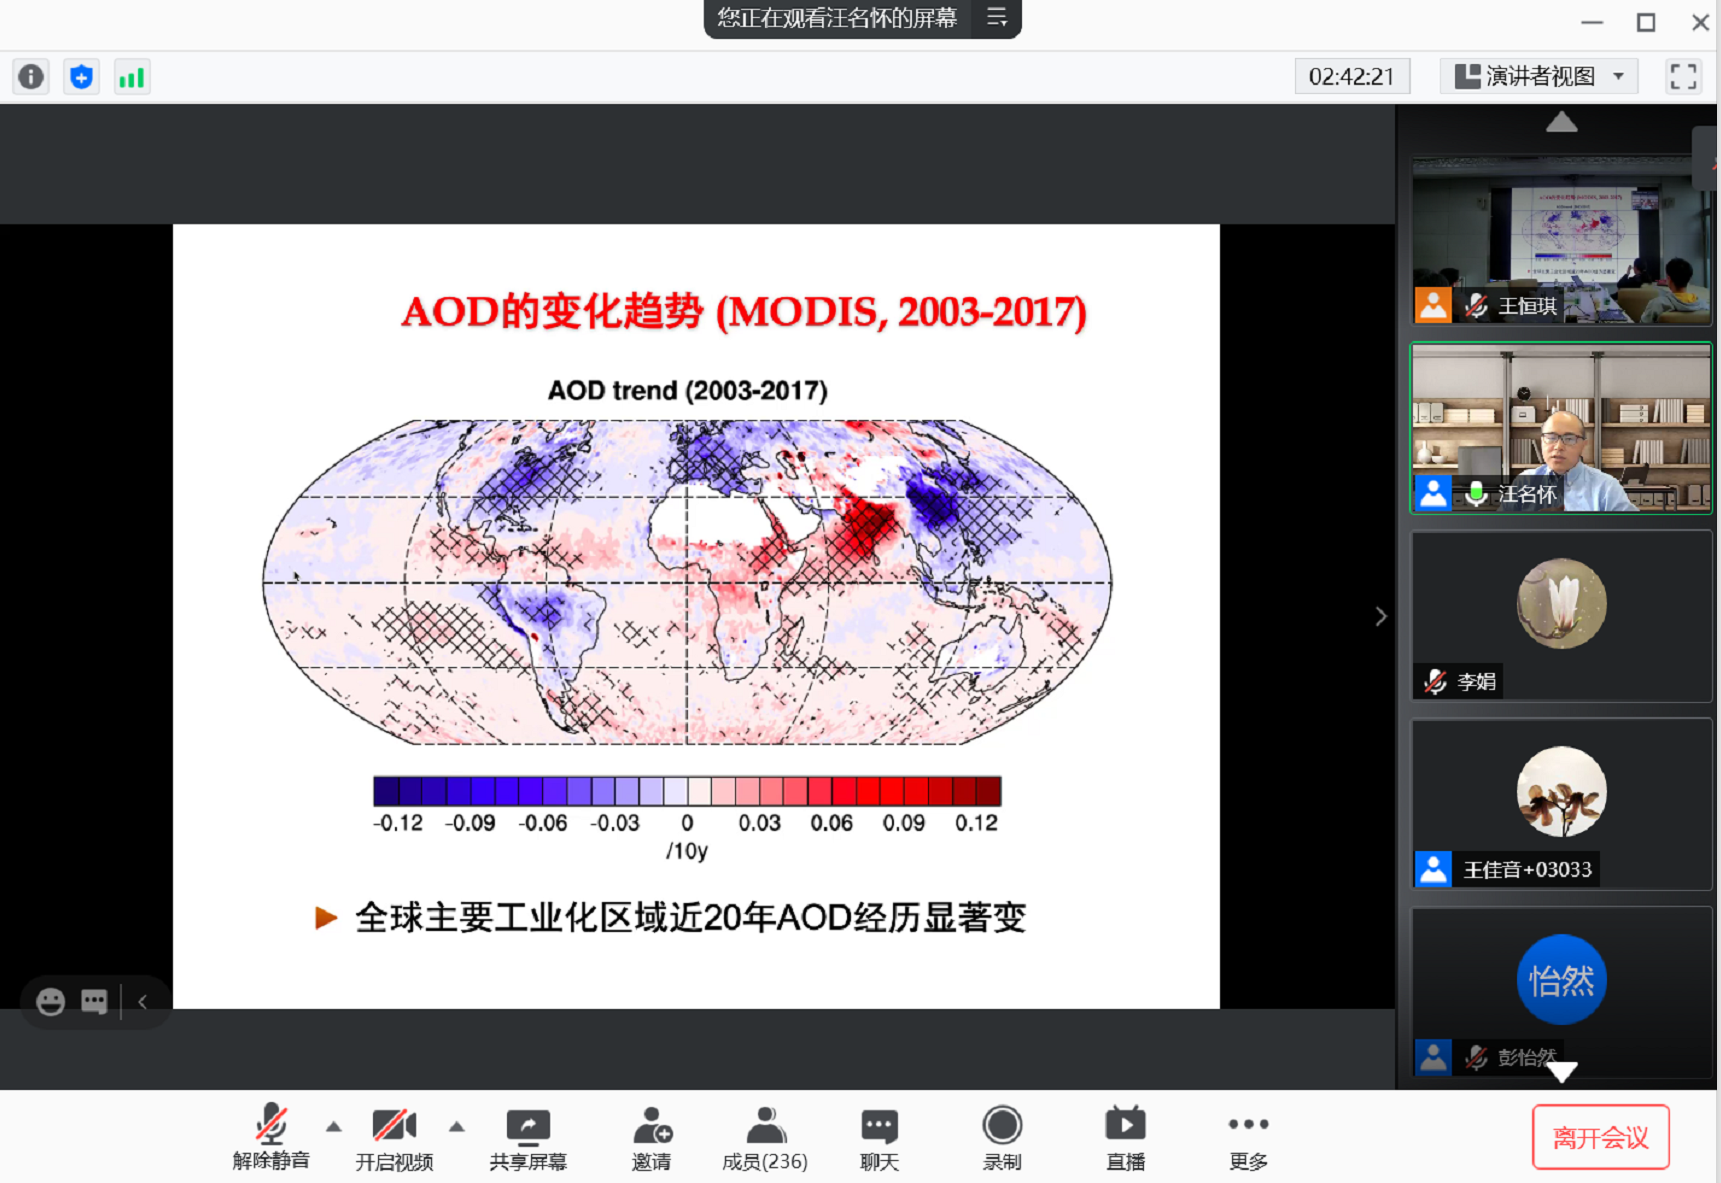
Task: Toggle the bullet comment icon
Action: click(x=94, y=1002)
